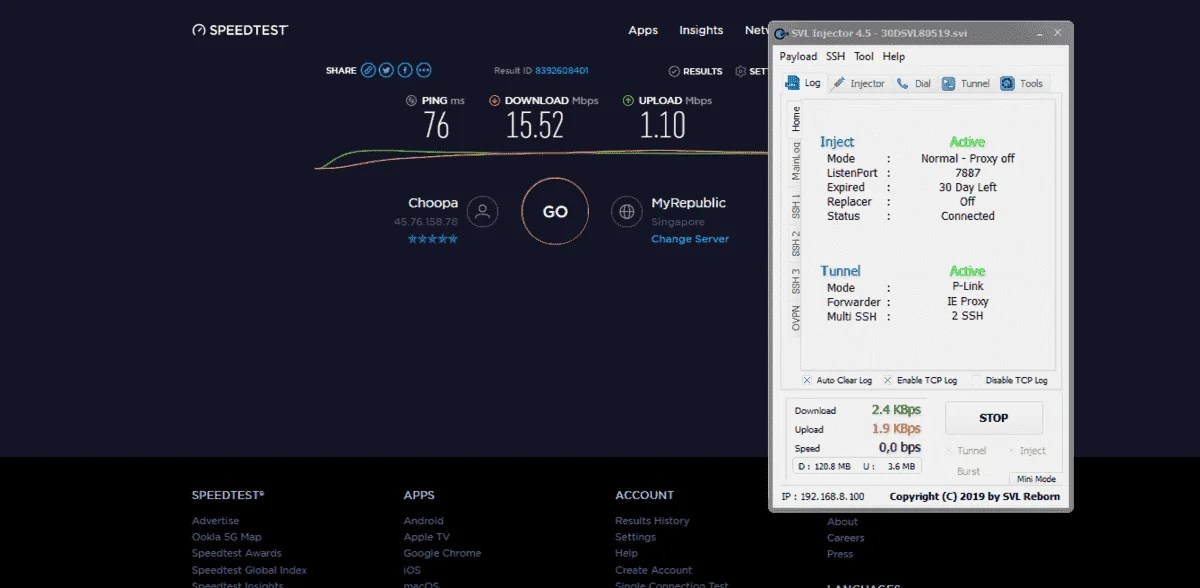
Task: Select the OVPN vertical tab
Action: tap(796, 318)
